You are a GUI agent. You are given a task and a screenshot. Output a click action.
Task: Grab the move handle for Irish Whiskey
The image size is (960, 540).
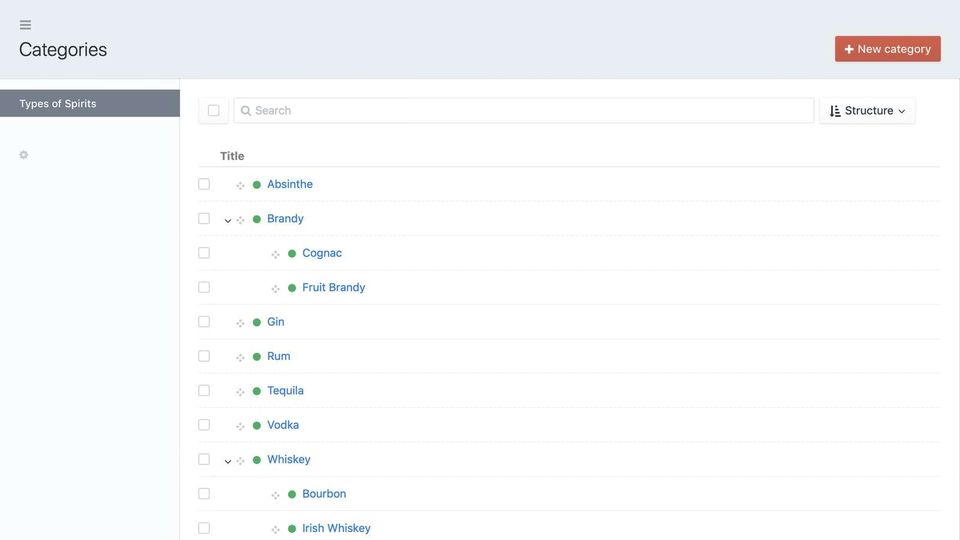click(x=276, y=529)
